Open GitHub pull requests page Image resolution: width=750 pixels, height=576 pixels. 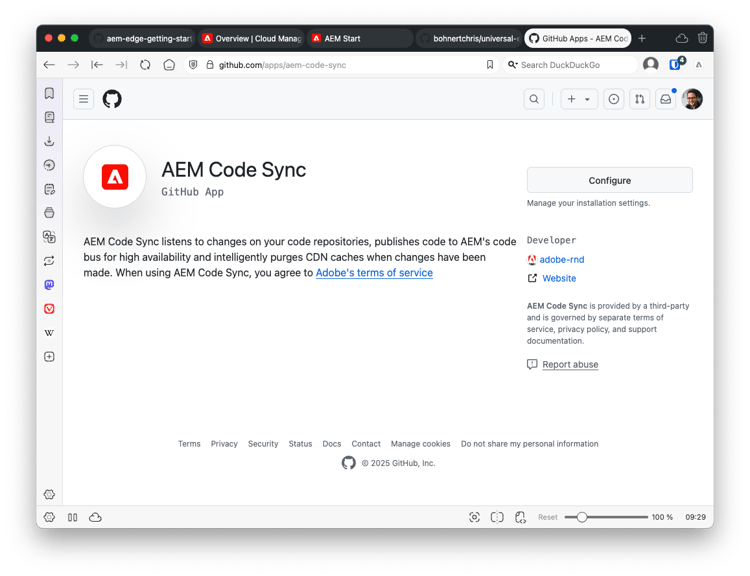tap(640, 99)
